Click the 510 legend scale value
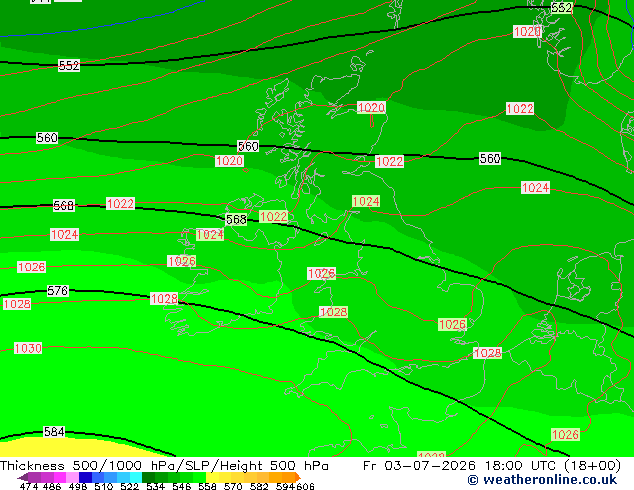Screen dimensions: 634x490 click(104, 486)
